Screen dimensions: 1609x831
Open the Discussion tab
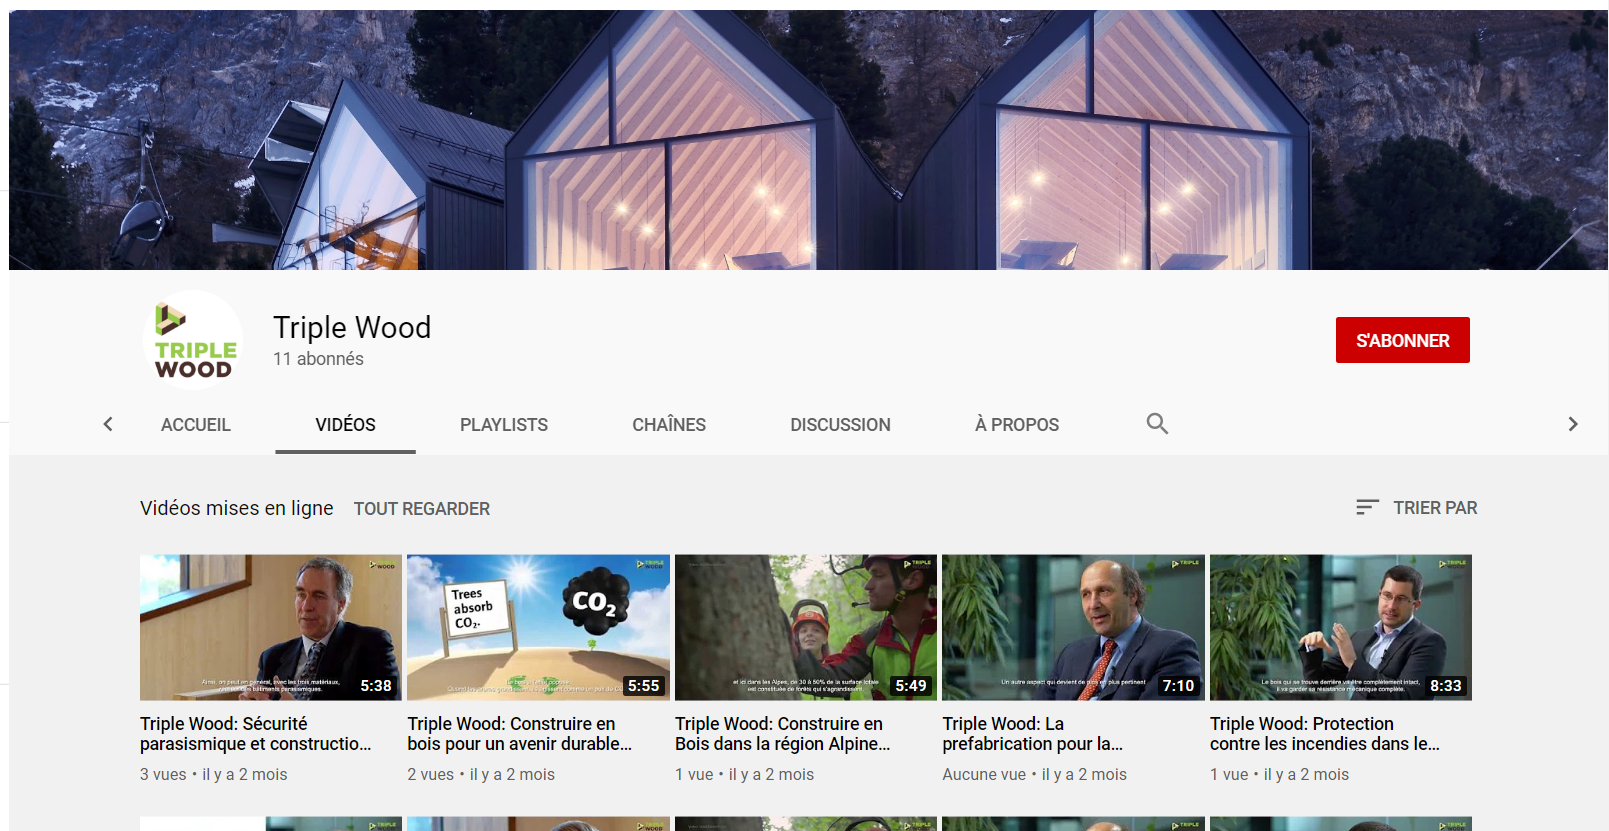tap(840, 425)
